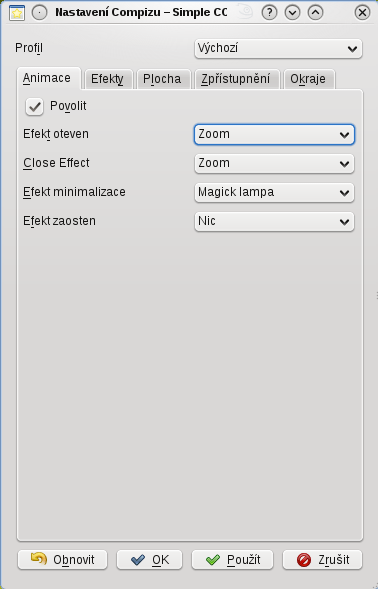Apply changes with Použít button

(232, 560)
